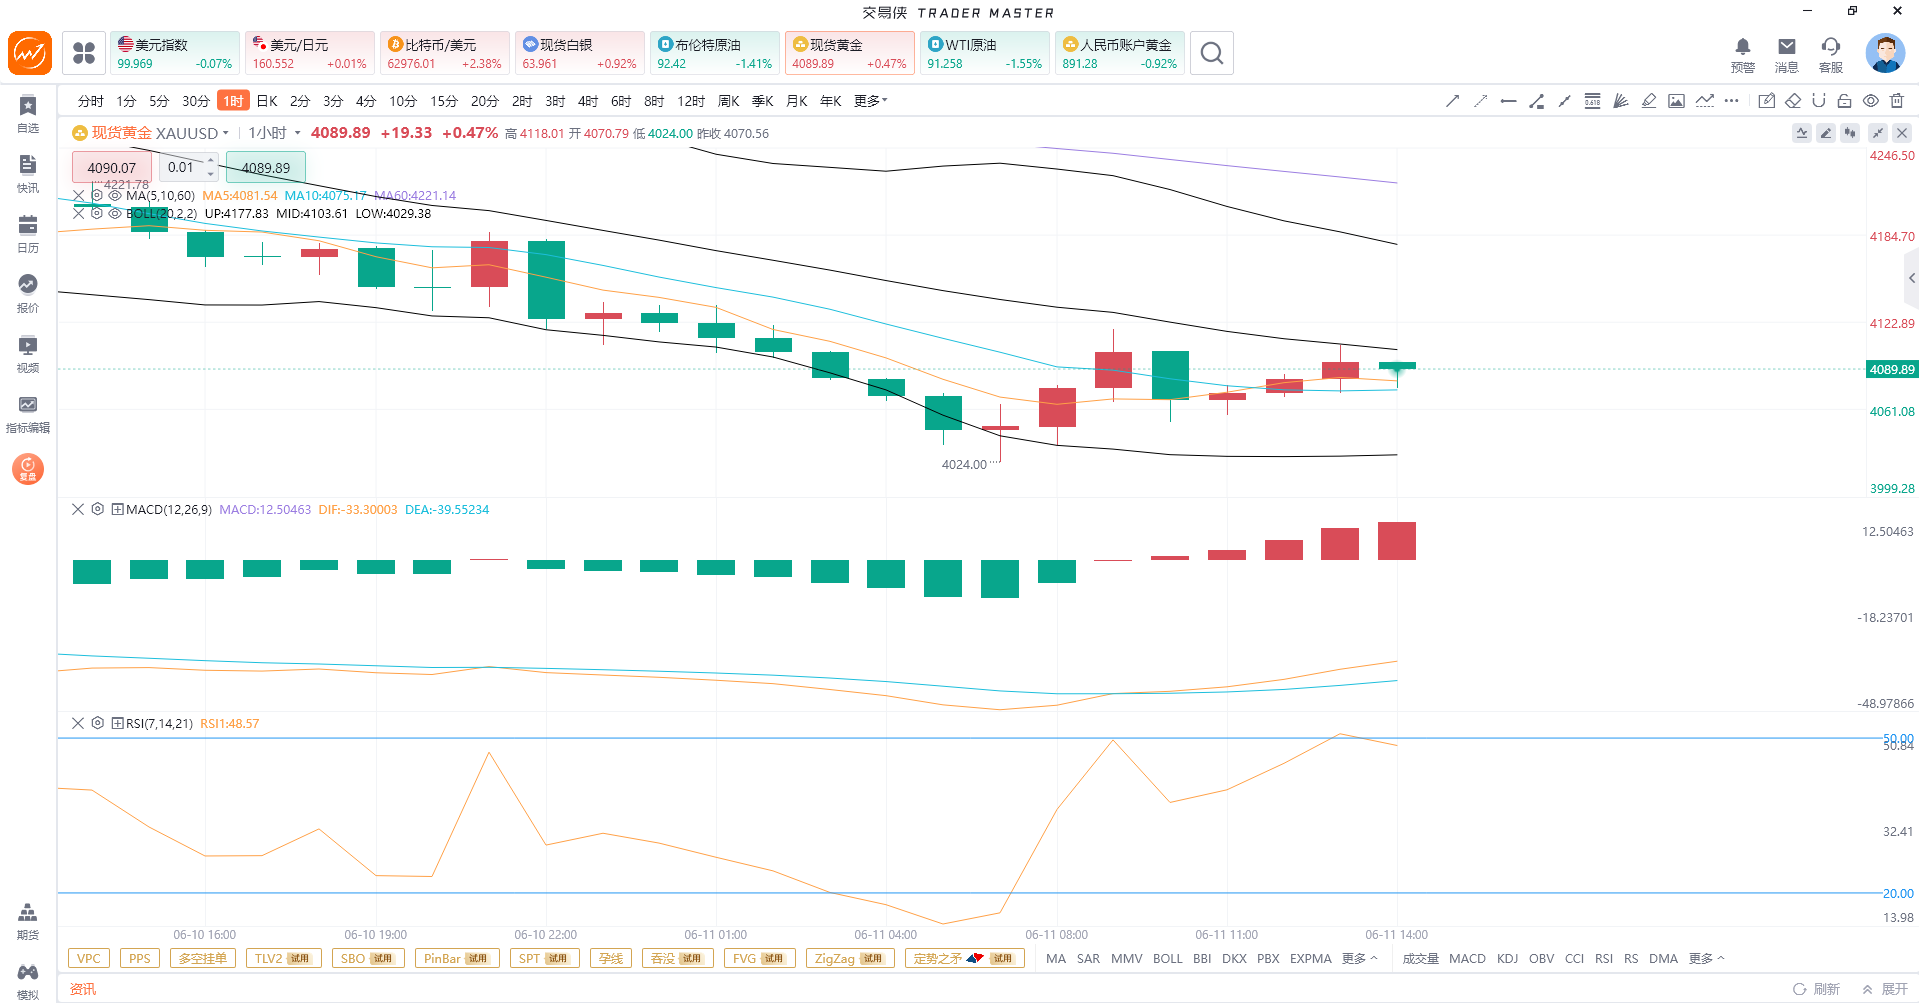Click the 0.01 lot size field

189,167
